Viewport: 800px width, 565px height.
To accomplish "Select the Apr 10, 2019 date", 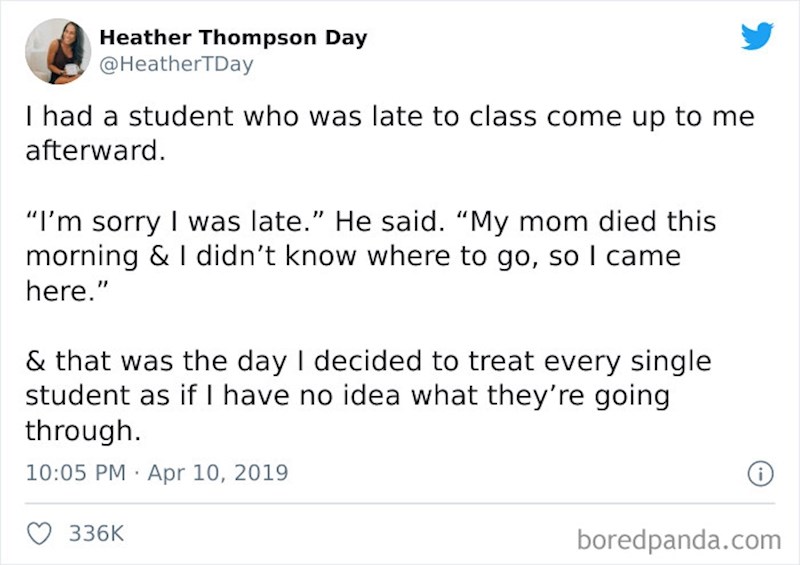I will (x=217, y=473).
